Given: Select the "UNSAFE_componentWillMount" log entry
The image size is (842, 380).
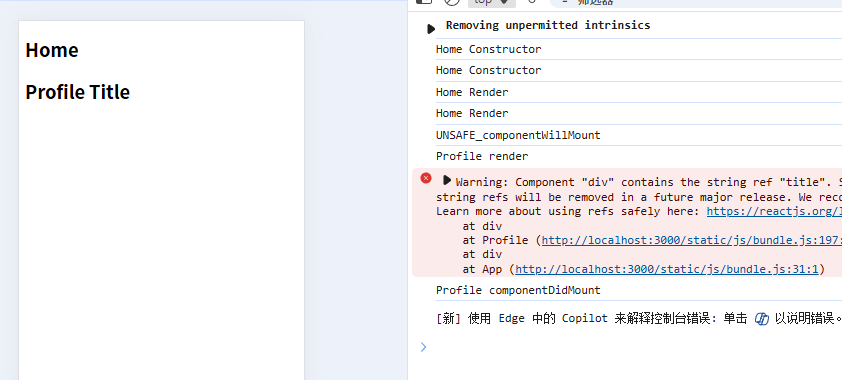Looking at the screenshot, I should (518, 135).
